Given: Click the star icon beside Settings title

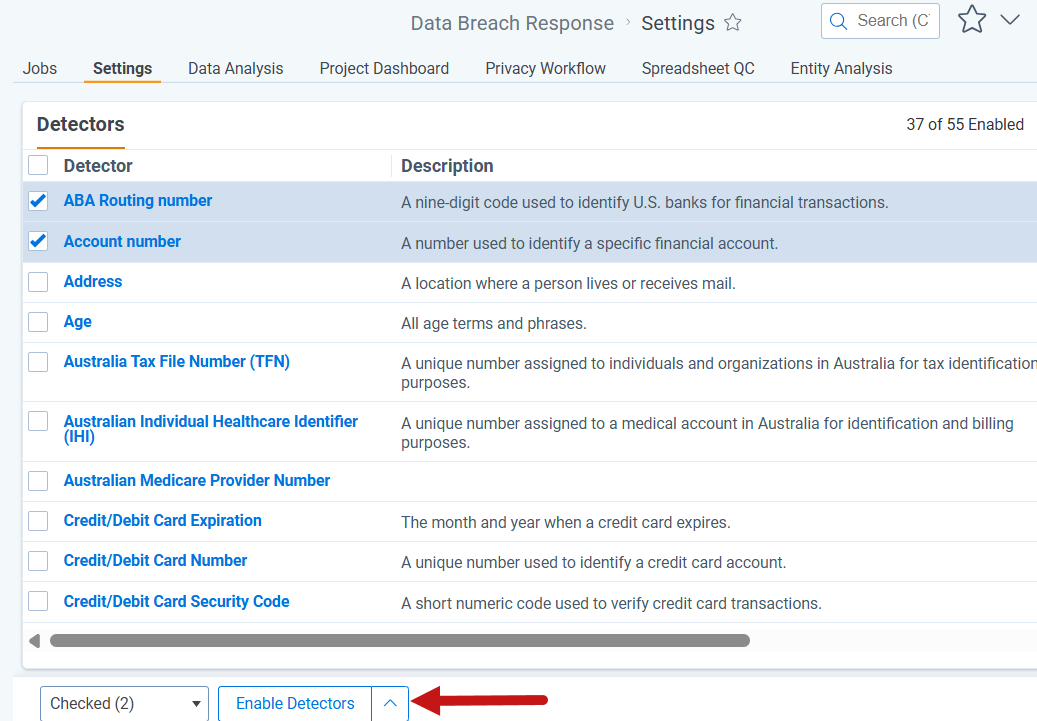Looking at the screenshot, I should coord(732,23).
